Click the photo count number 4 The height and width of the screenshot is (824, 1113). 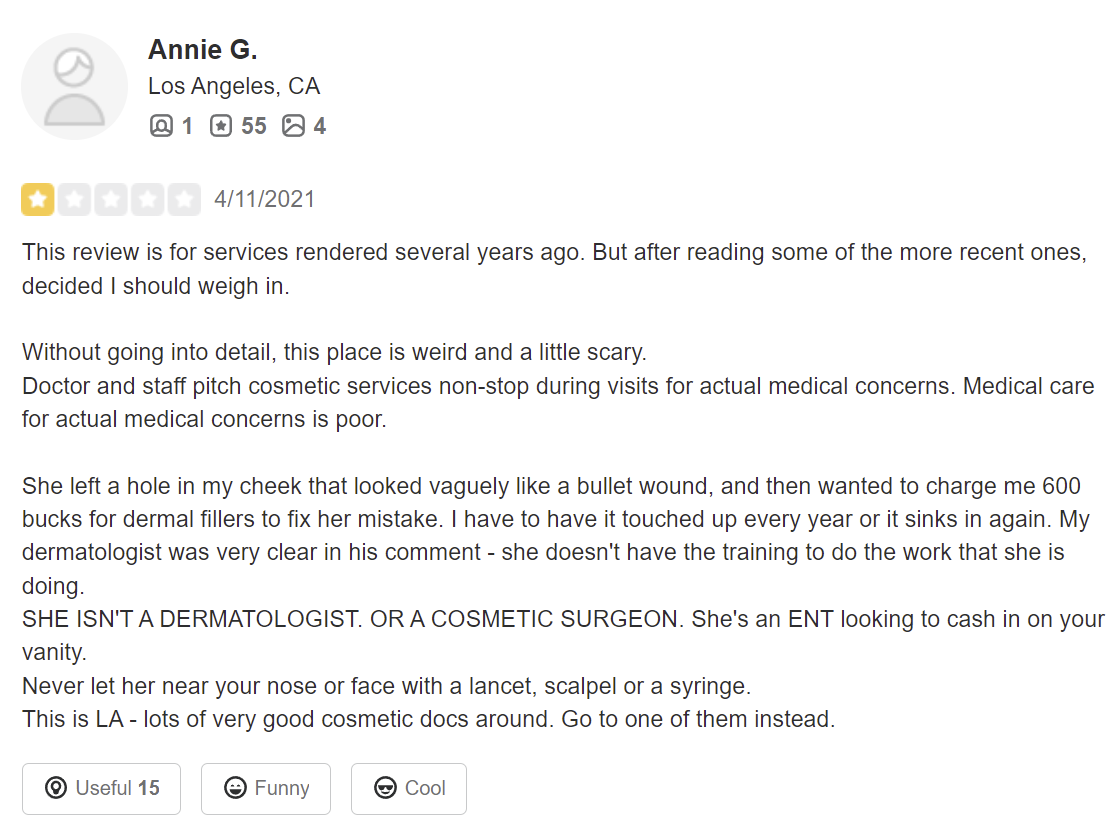pyautogui.click(x=320, y=126)
